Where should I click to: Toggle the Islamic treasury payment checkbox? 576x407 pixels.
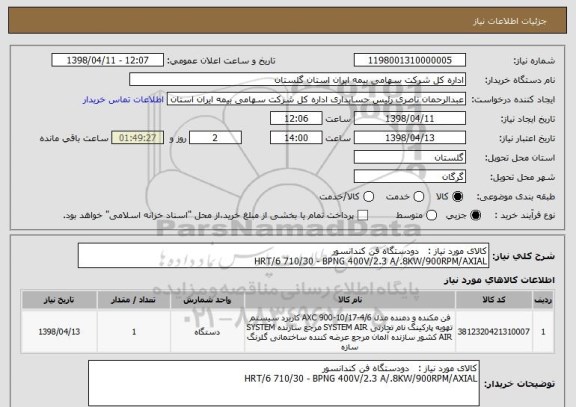point(363,215)
